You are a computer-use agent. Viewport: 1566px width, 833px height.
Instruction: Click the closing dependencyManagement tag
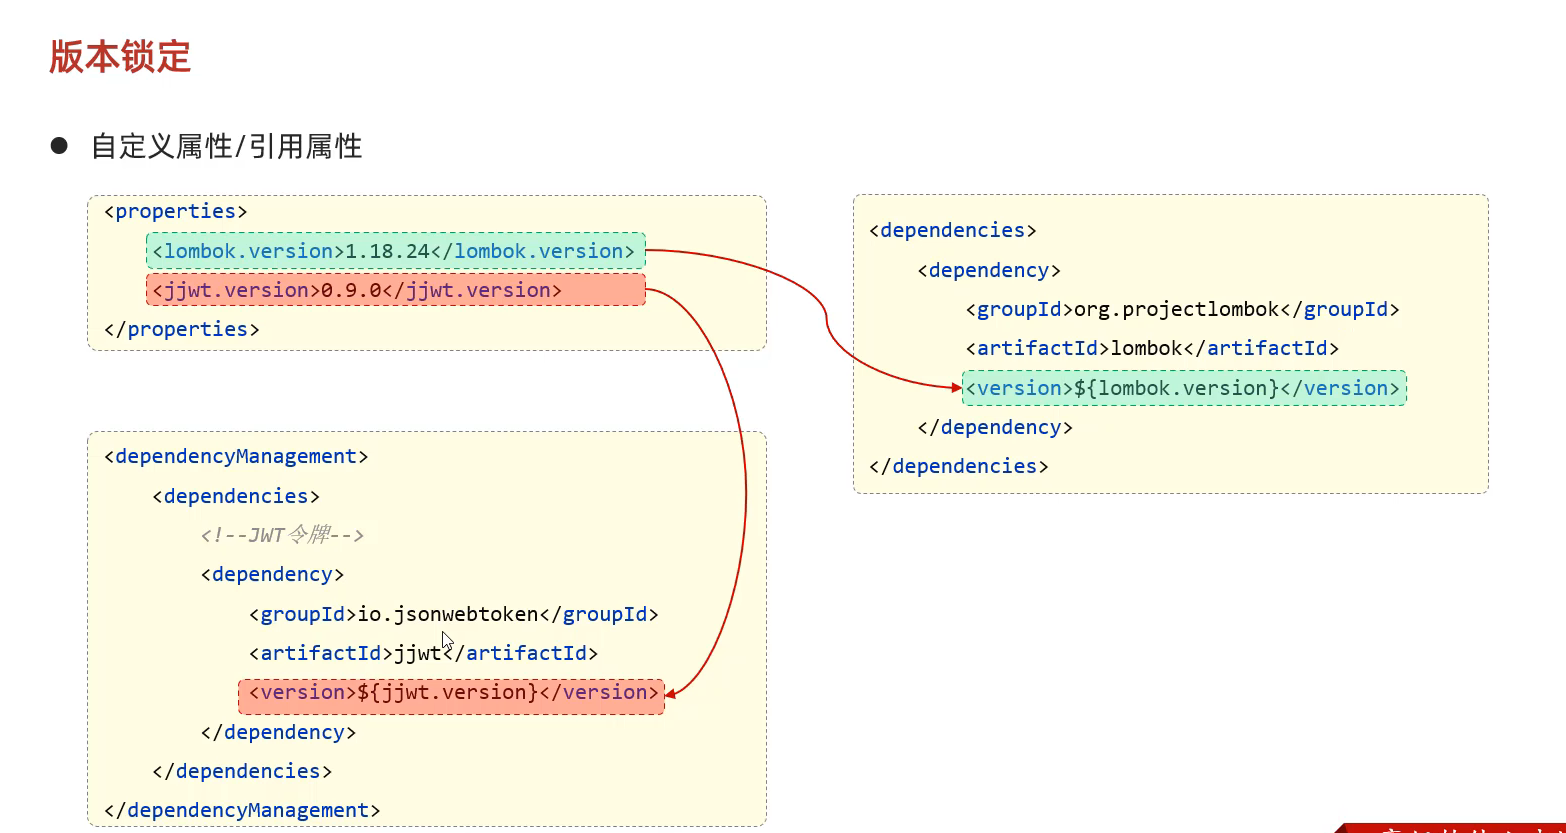[x=242, y=810]
